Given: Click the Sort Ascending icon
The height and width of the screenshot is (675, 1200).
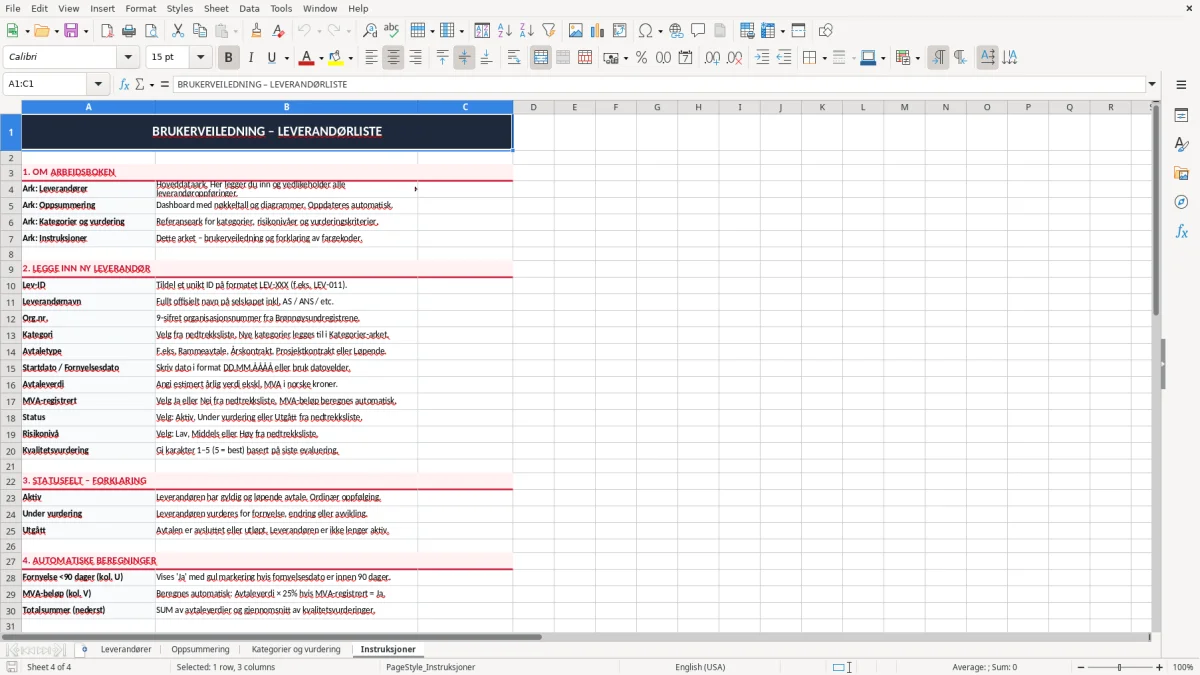Looking at the screenshot, I should tap(504, 31).
